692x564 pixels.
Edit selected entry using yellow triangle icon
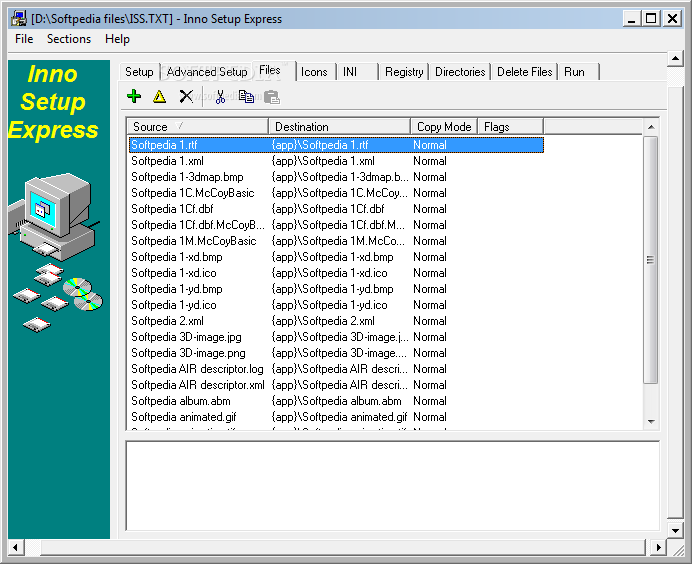(x=159, y=96)
